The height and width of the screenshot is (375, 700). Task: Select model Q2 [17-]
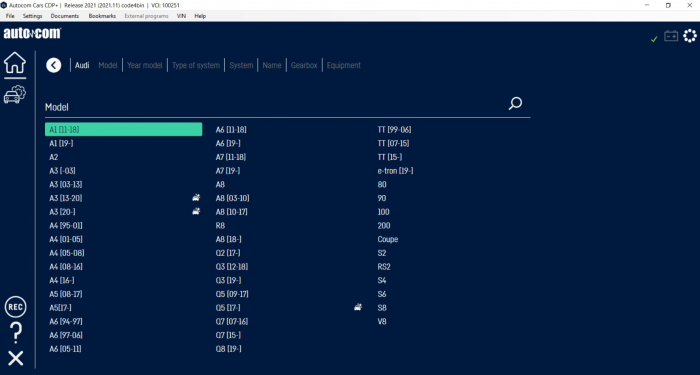[228, 253]
